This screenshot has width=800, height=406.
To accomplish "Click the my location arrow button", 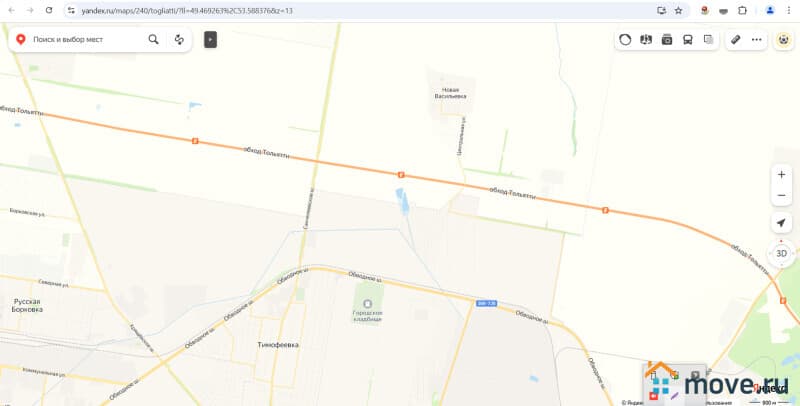I will pos(781,222).
